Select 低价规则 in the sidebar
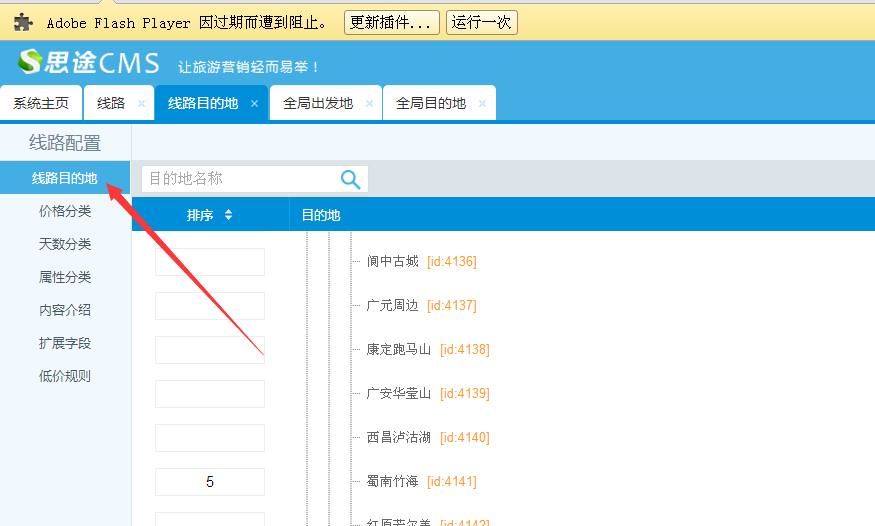This screenshot has width=875, height=526. (x=65, y=376)
